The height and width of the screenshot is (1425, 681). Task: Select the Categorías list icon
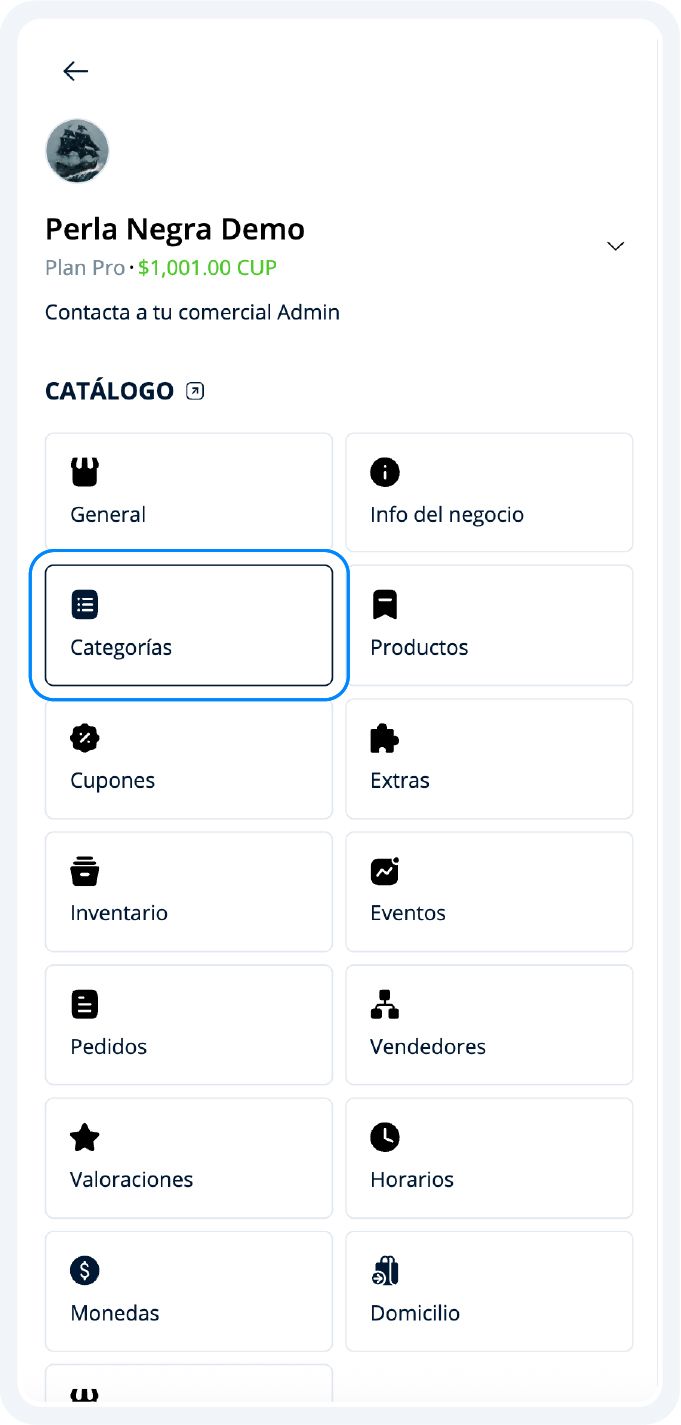pyautogui.click(x=84, y=604)
